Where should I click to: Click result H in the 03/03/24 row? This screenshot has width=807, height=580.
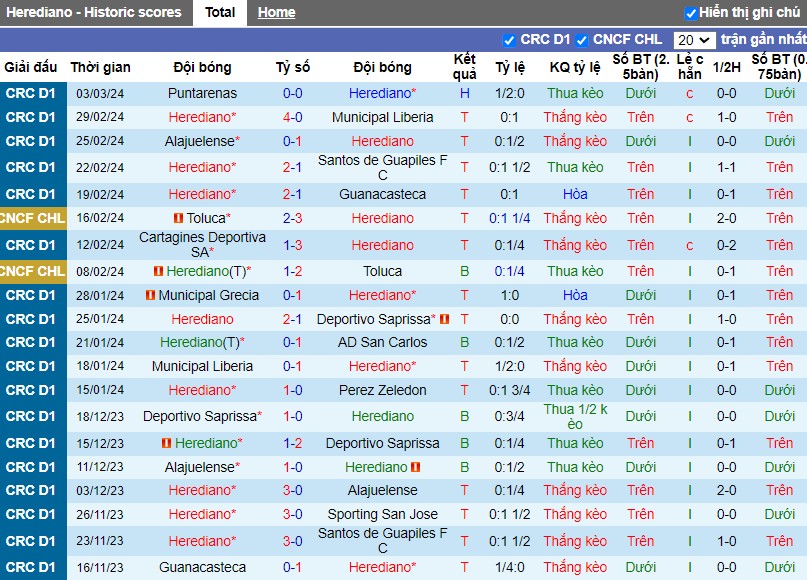coord(464,94)
